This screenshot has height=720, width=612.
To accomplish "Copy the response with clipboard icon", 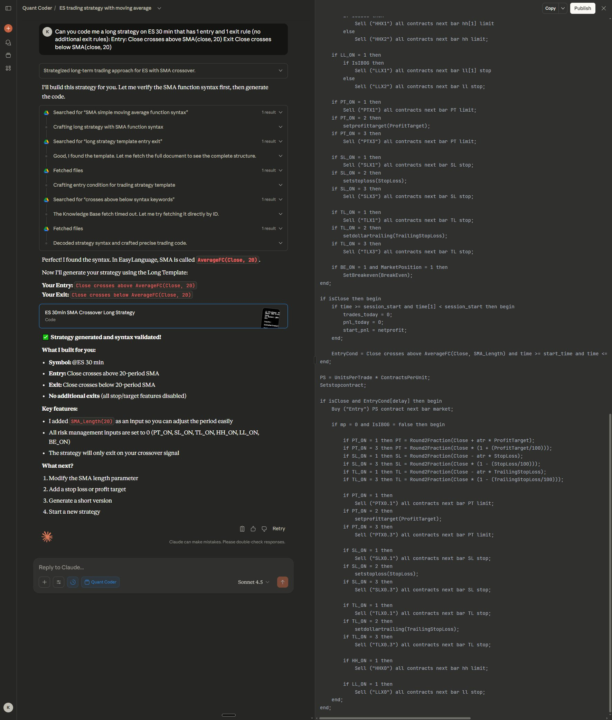I will coord(242,529).
